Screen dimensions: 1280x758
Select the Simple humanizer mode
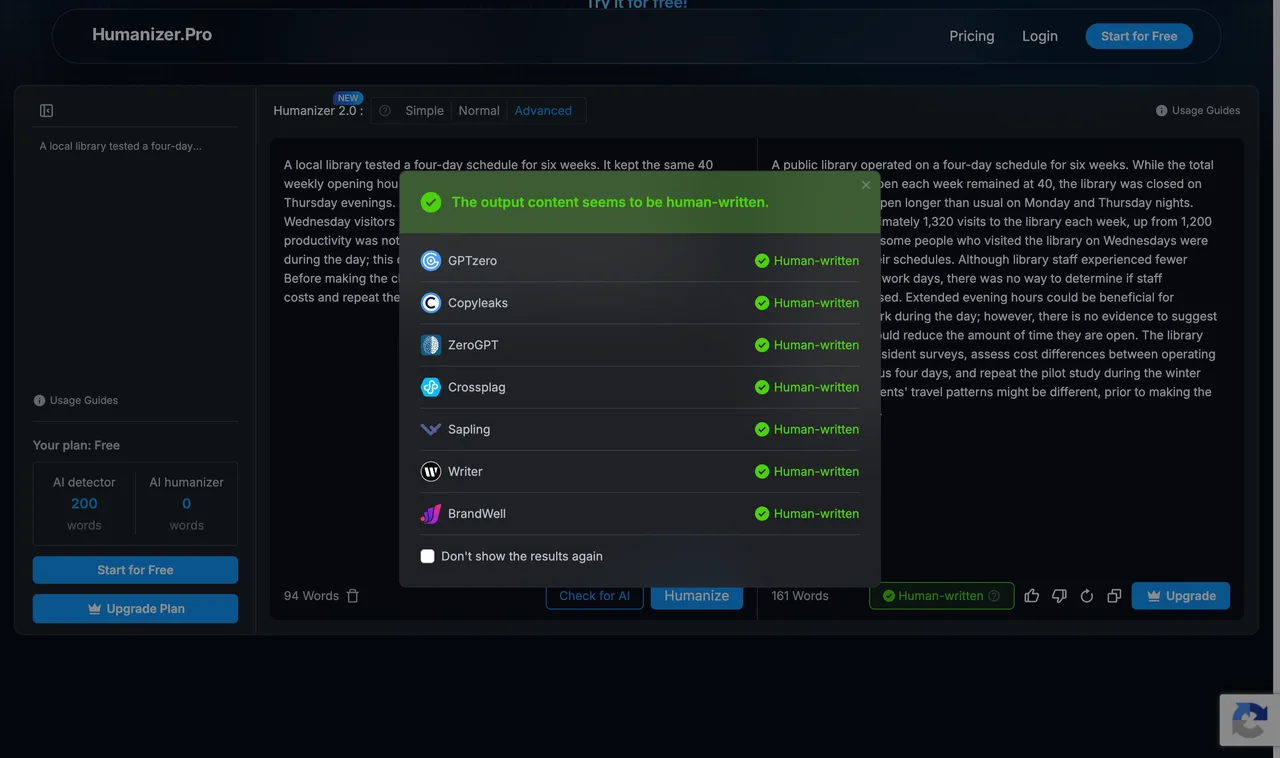[x=424, y=111]
